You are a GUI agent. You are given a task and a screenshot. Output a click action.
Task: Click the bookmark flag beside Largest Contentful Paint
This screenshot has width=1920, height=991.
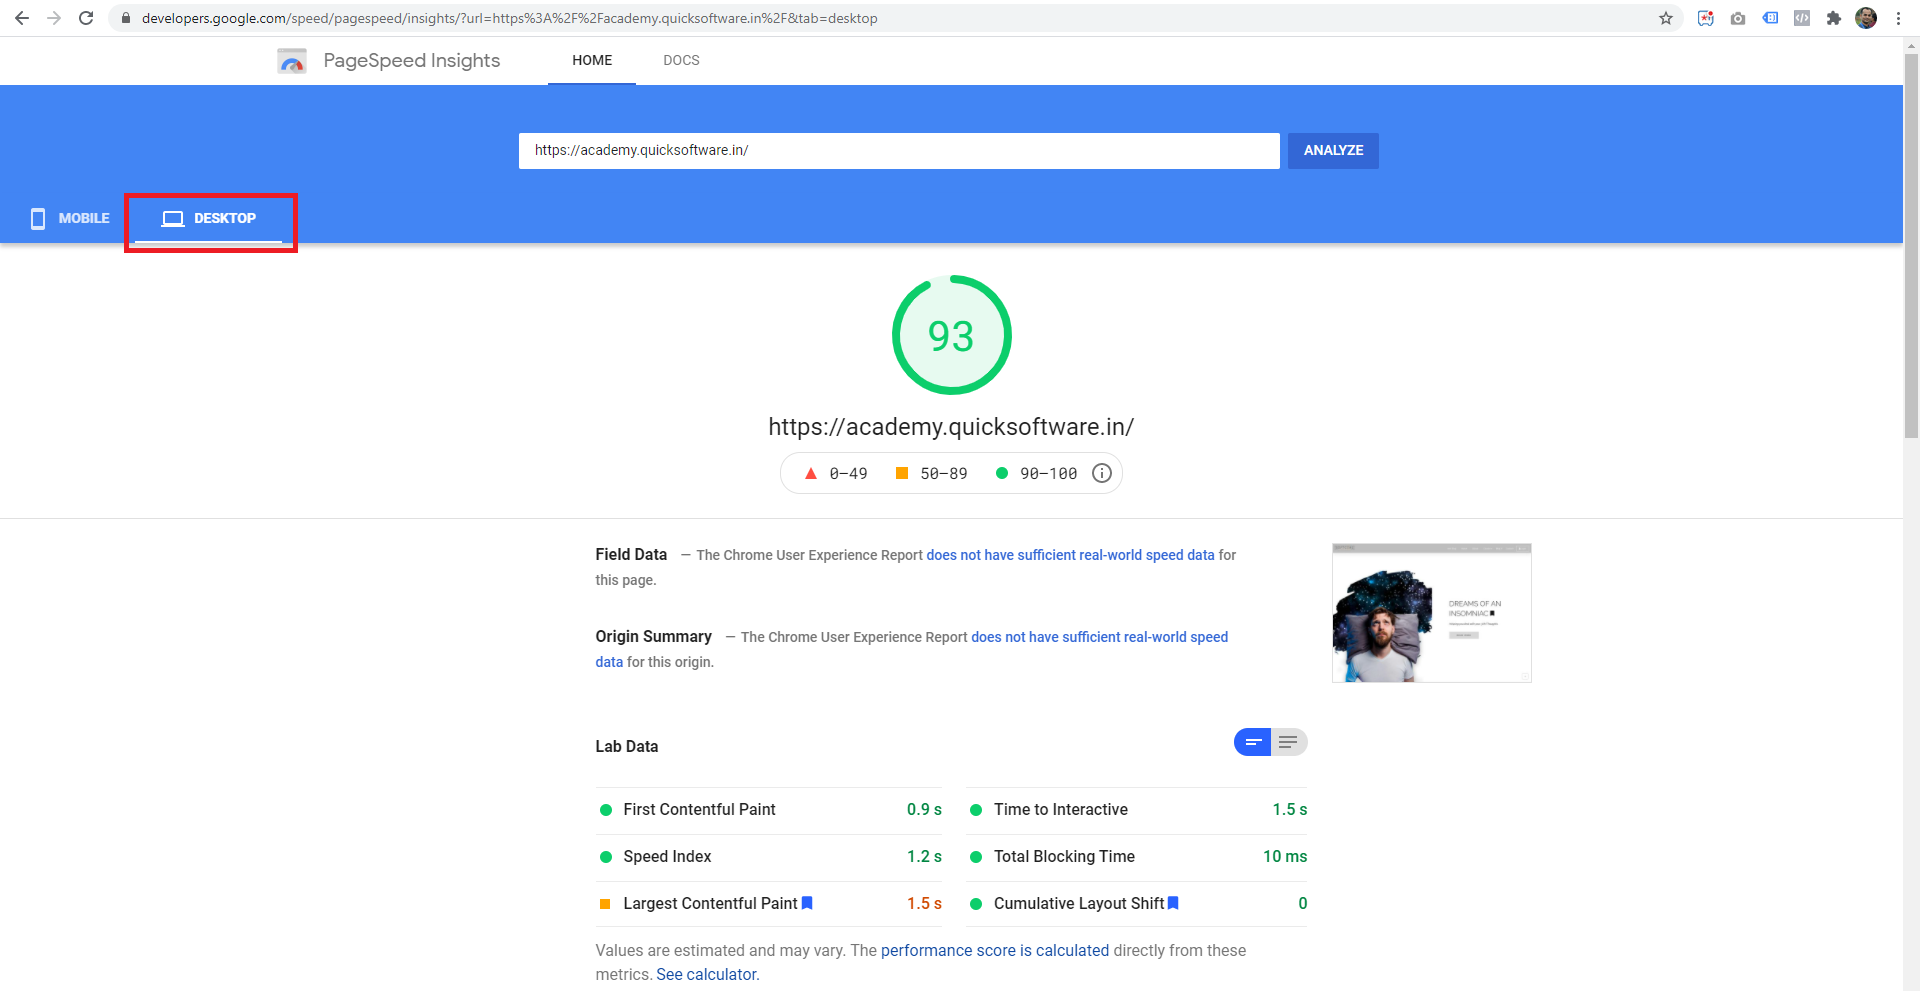pos(807,903)
